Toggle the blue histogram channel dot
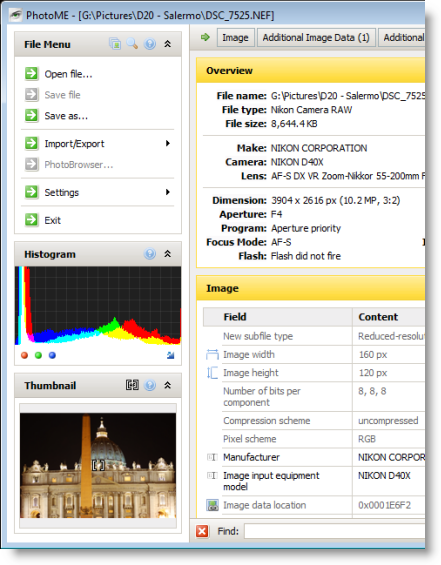 (x=52, y=356)
